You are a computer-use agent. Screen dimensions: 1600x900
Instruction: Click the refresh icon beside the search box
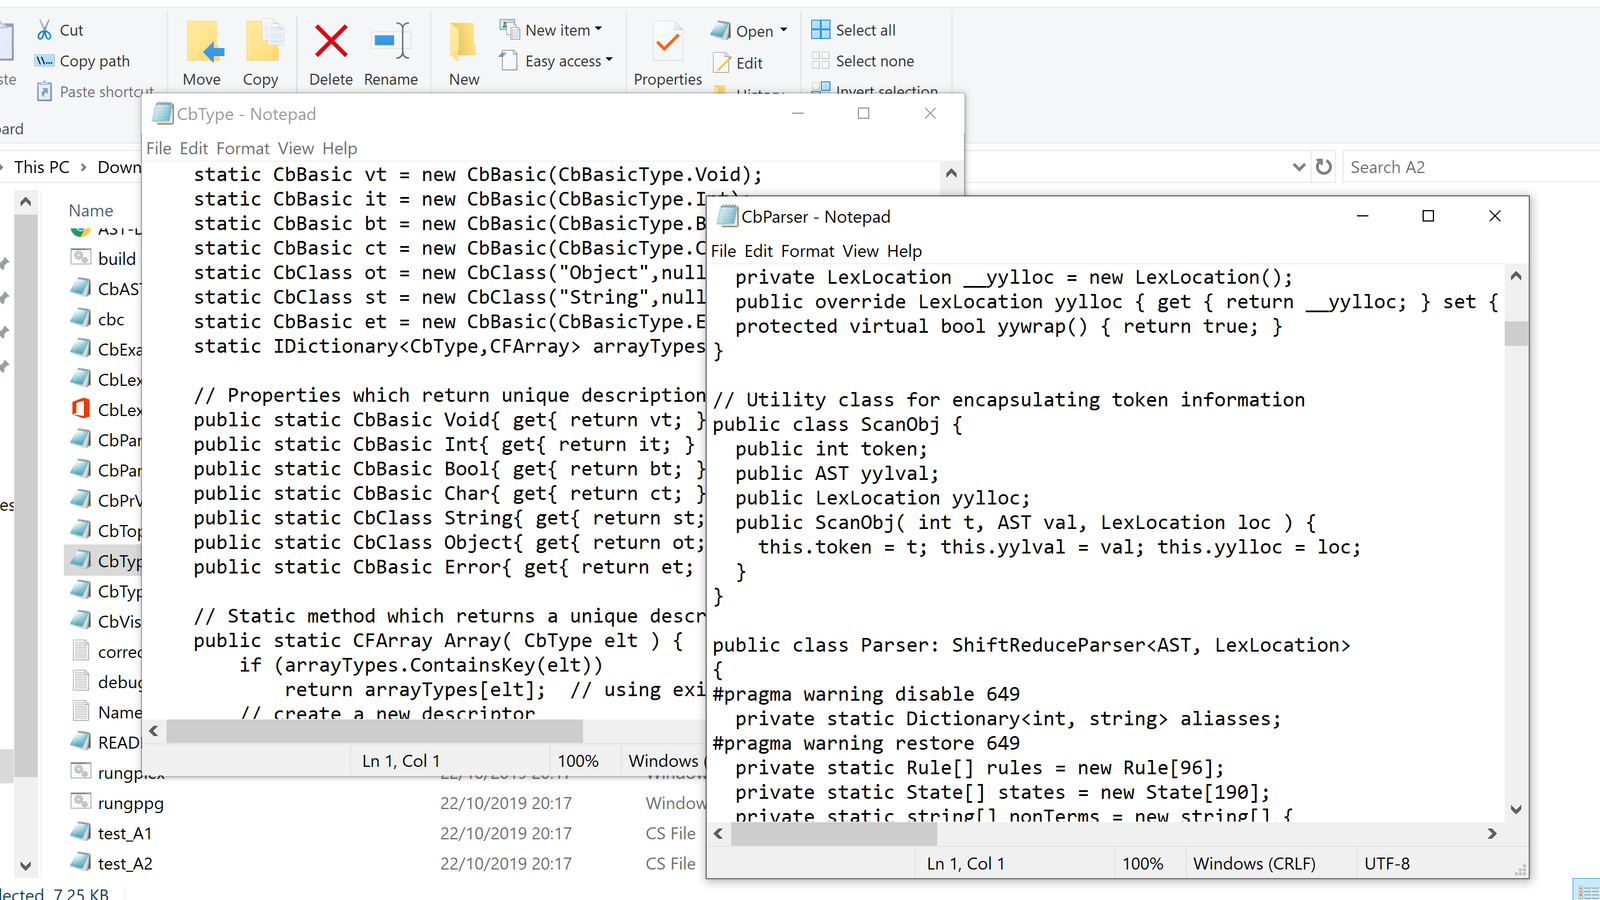(x=1323, y=167)
